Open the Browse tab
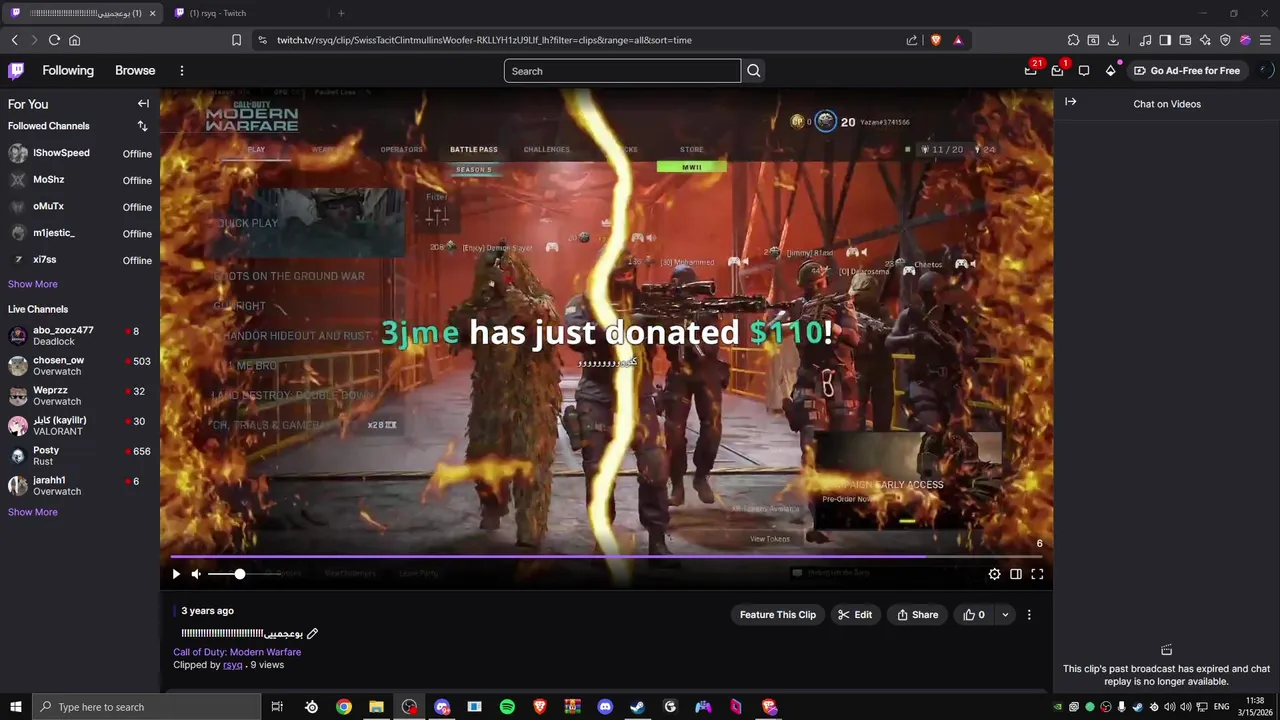 click(x=135, y=71)
